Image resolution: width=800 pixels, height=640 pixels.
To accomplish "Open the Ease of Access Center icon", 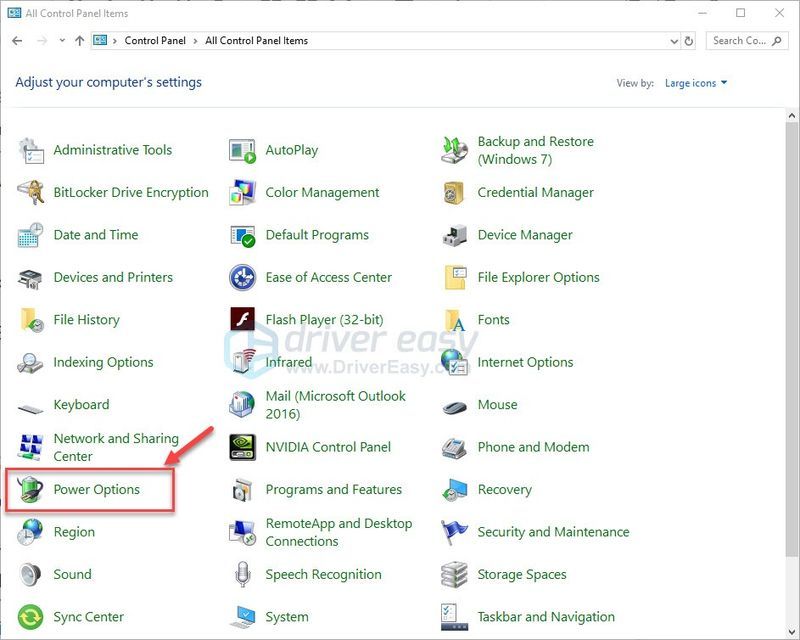I will click(242, 277).
